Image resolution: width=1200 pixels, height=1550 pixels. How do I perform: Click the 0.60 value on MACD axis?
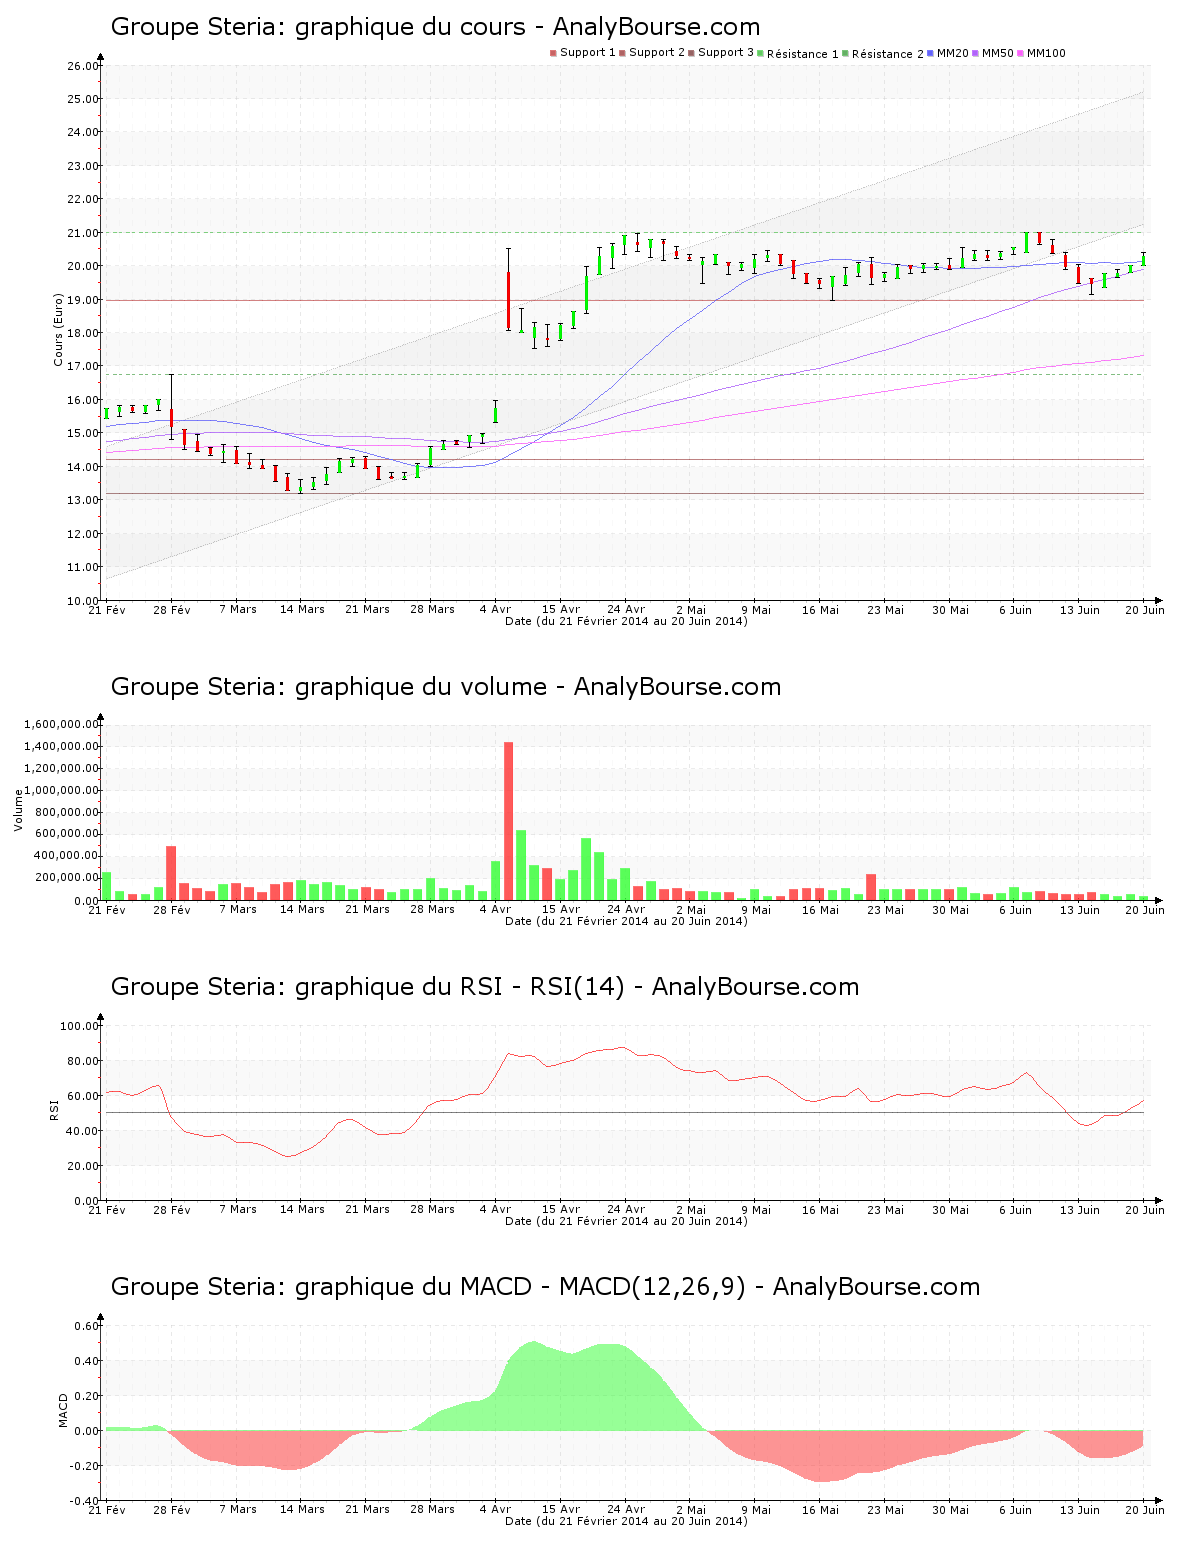coord(86,1326)
